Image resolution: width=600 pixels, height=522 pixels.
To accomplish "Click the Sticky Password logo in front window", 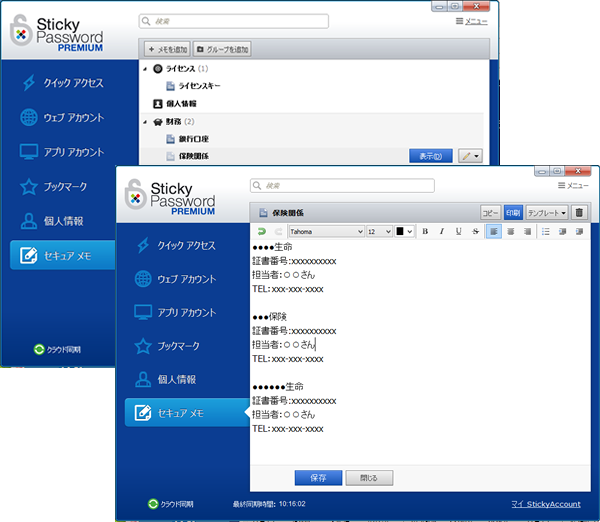I will [x=170, y=197].
